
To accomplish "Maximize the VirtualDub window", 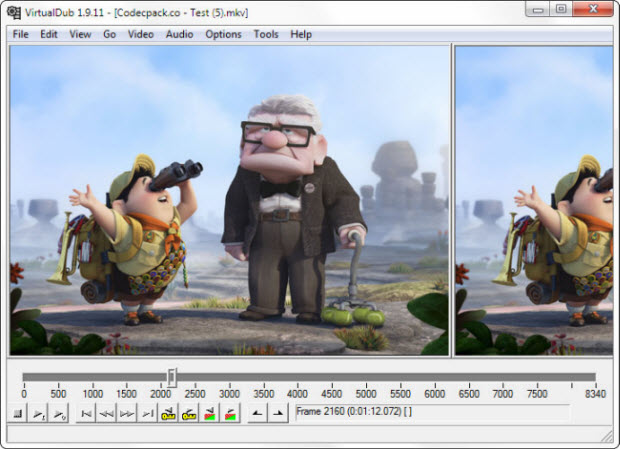I will pos(561,9).
